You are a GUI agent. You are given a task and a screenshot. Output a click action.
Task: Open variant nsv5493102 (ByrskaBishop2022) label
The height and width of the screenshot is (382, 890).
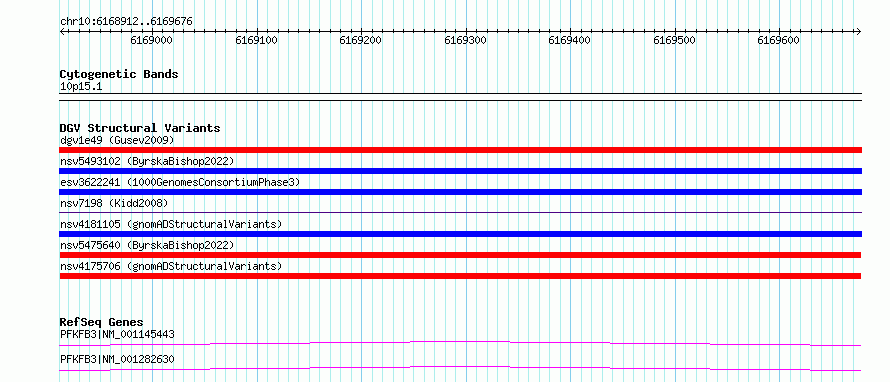pyautogui.click(x=147, y=161)
